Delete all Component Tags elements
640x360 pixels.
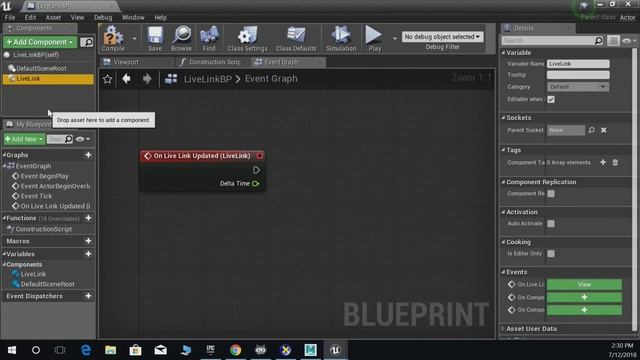pos(615,162)
